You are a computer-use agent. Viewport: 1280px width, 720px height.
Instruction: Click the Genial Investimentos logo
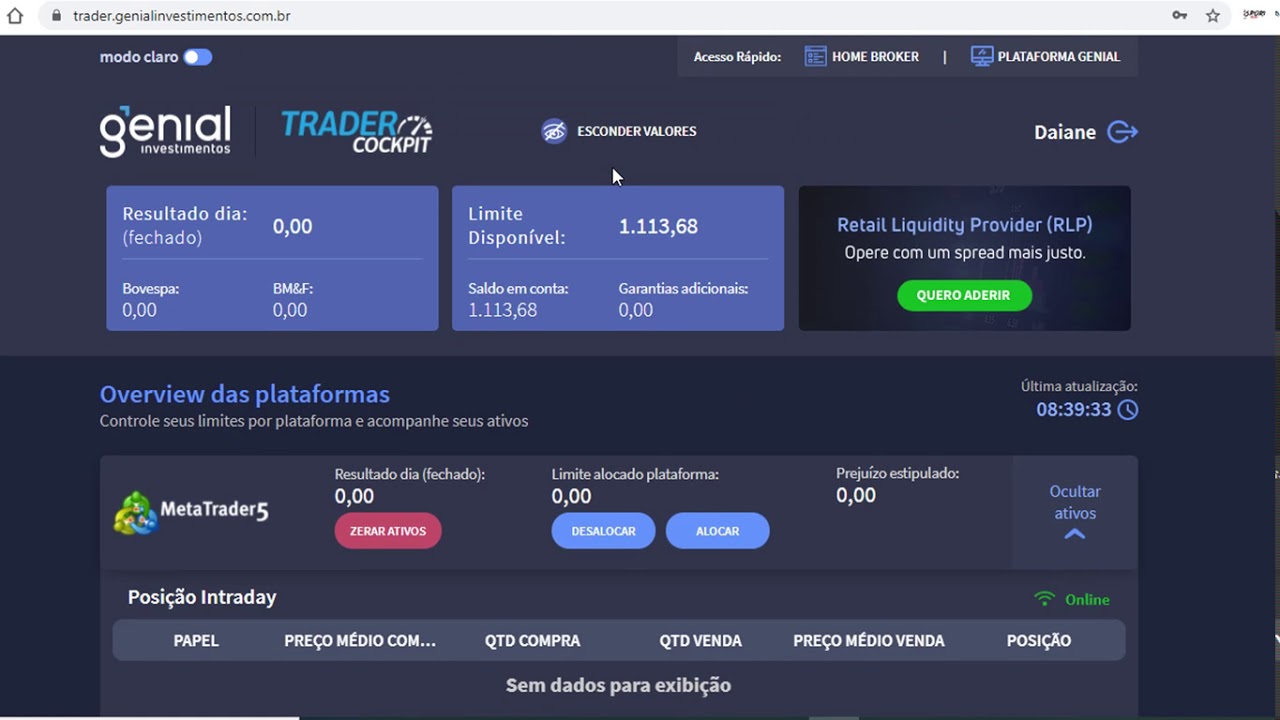coord(165,131)
